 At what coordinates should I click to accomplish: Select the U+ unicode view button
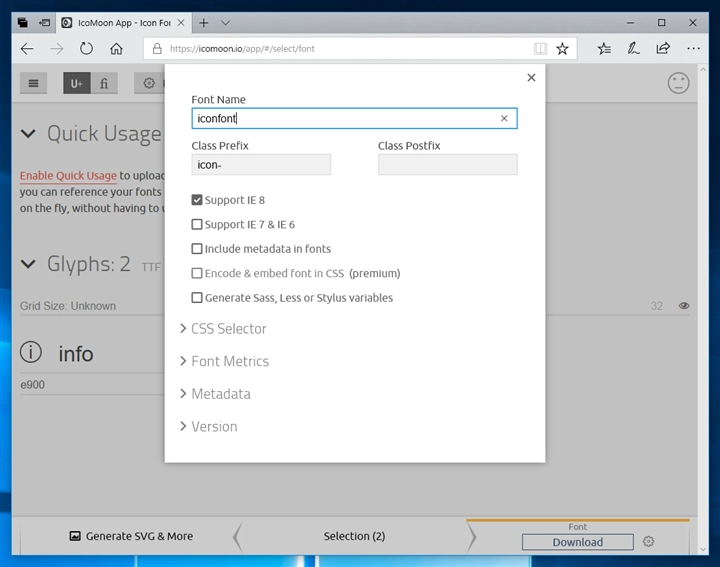click(x=77, y=83)
